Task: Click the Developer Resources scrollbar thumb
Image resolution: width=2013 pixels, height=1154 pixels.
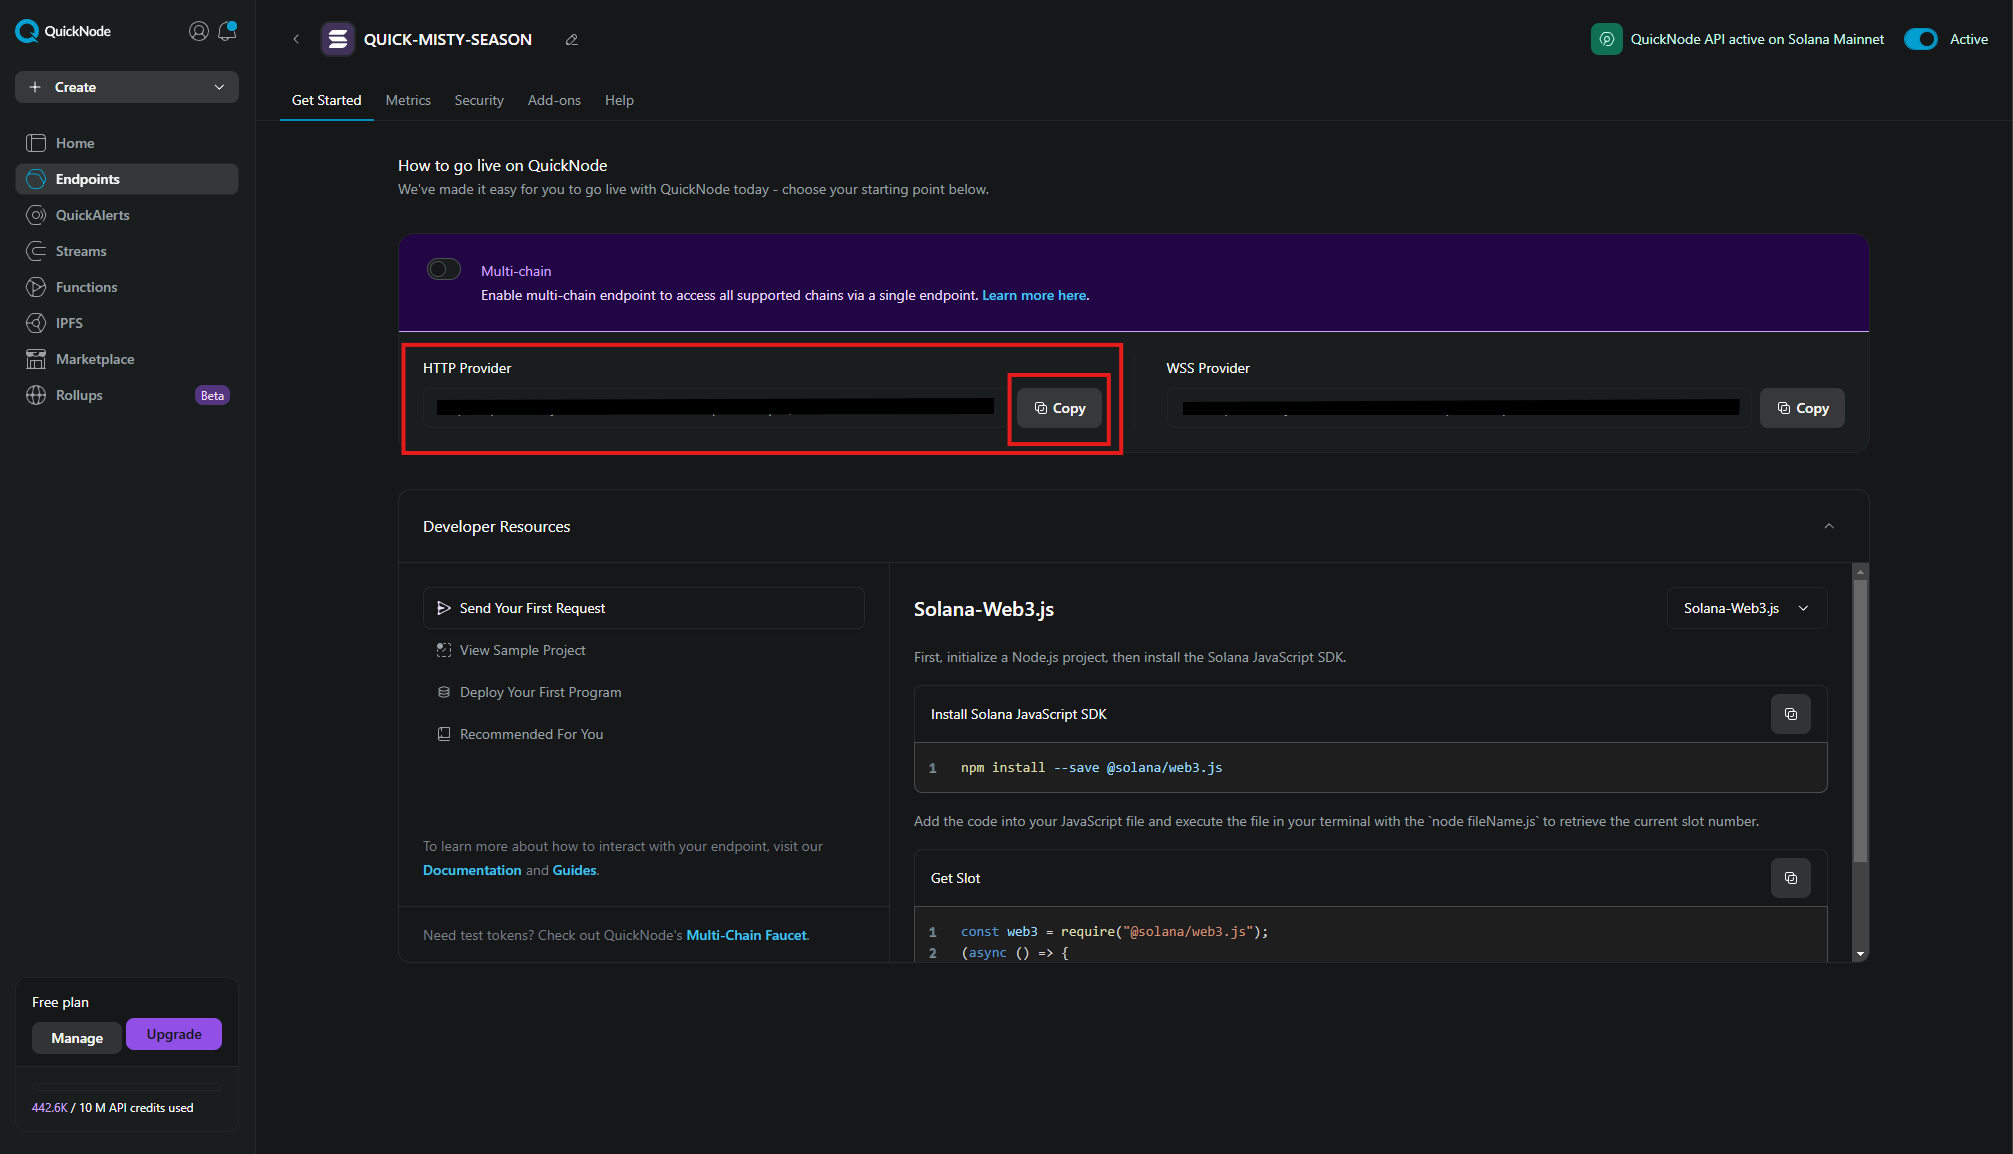Action: [x=1860, y=720]
